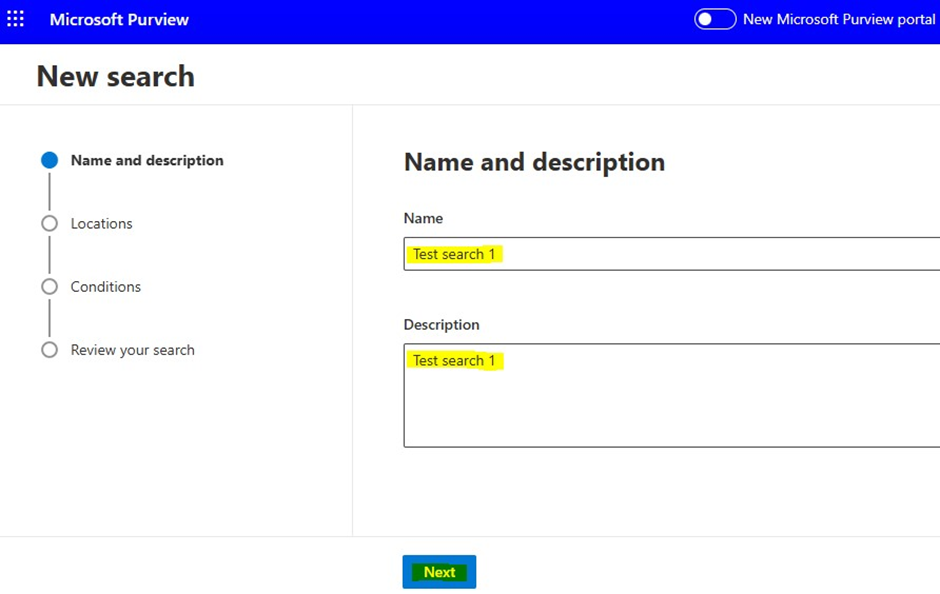Click the Review your search step circle

pos(49,350)
